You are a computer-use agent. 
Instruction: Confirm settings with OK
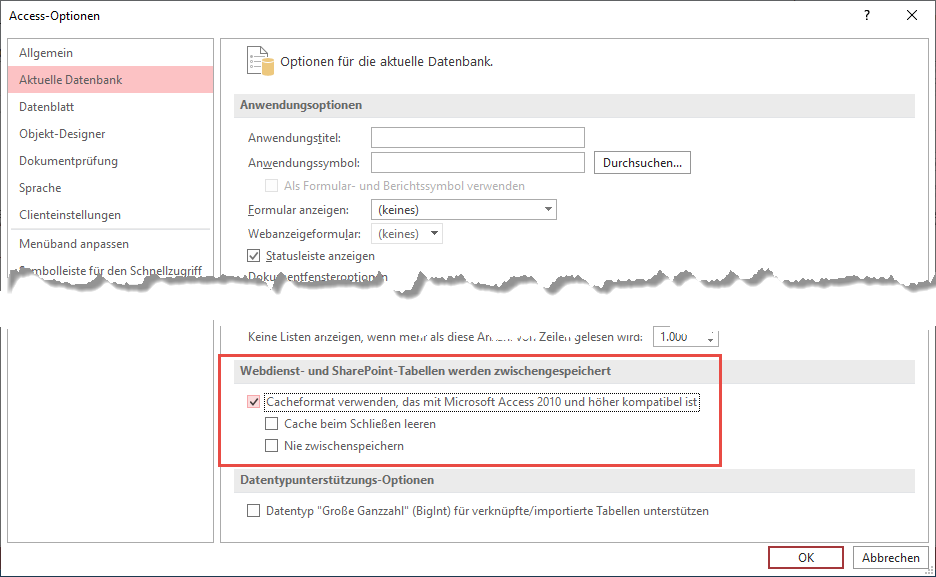pyautogui.click(x=805, y=557)
